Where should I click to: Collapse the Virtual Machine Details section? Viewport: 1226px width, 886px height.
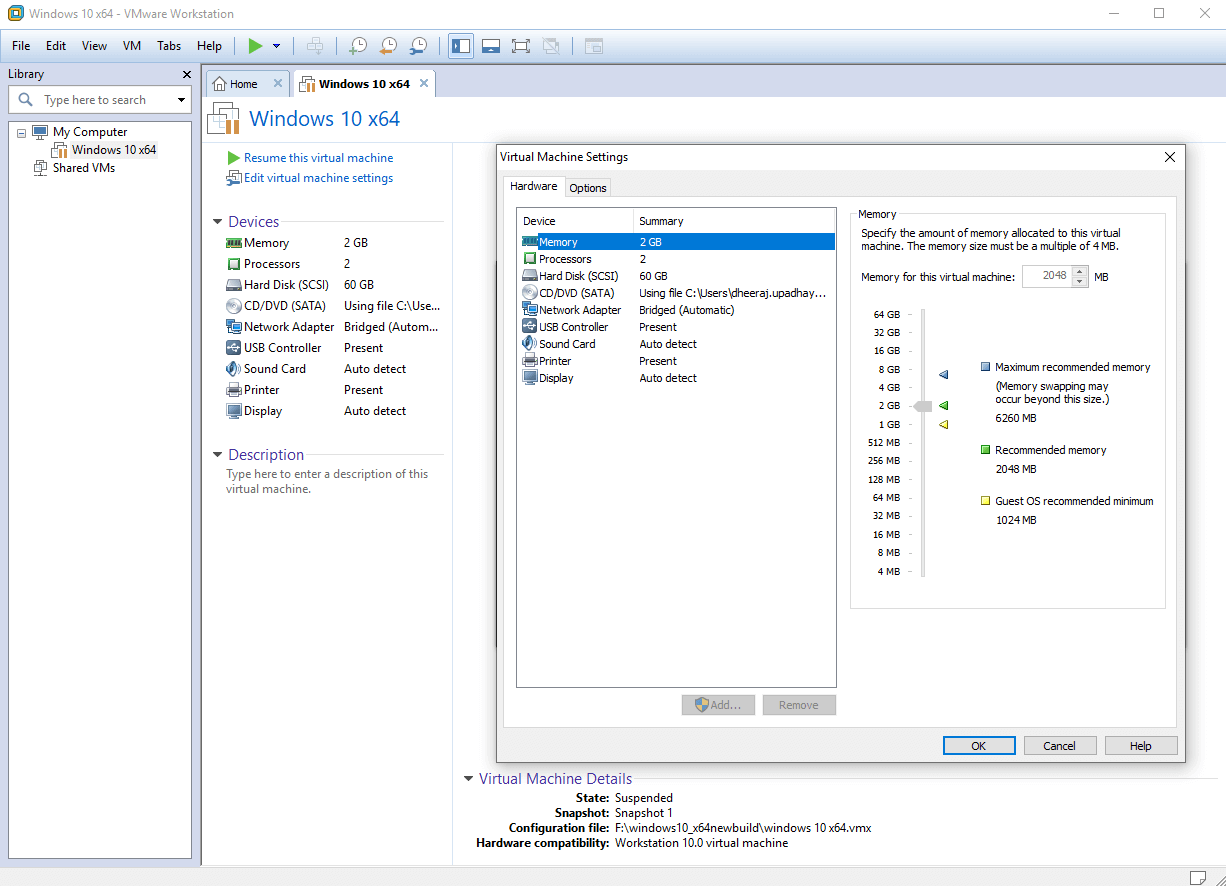pyautogui.click(x=468, y=779)
